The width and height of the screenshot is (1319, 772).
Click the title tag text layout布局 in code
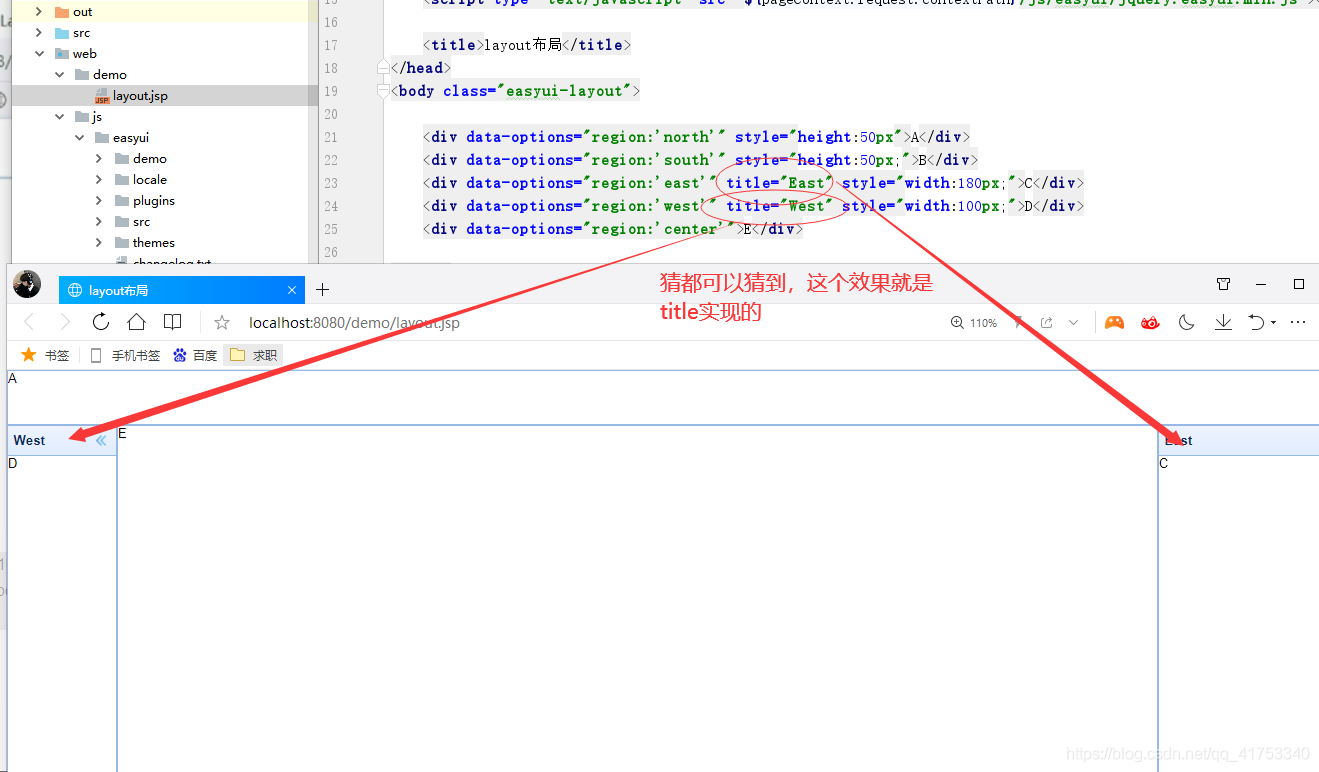523,45
